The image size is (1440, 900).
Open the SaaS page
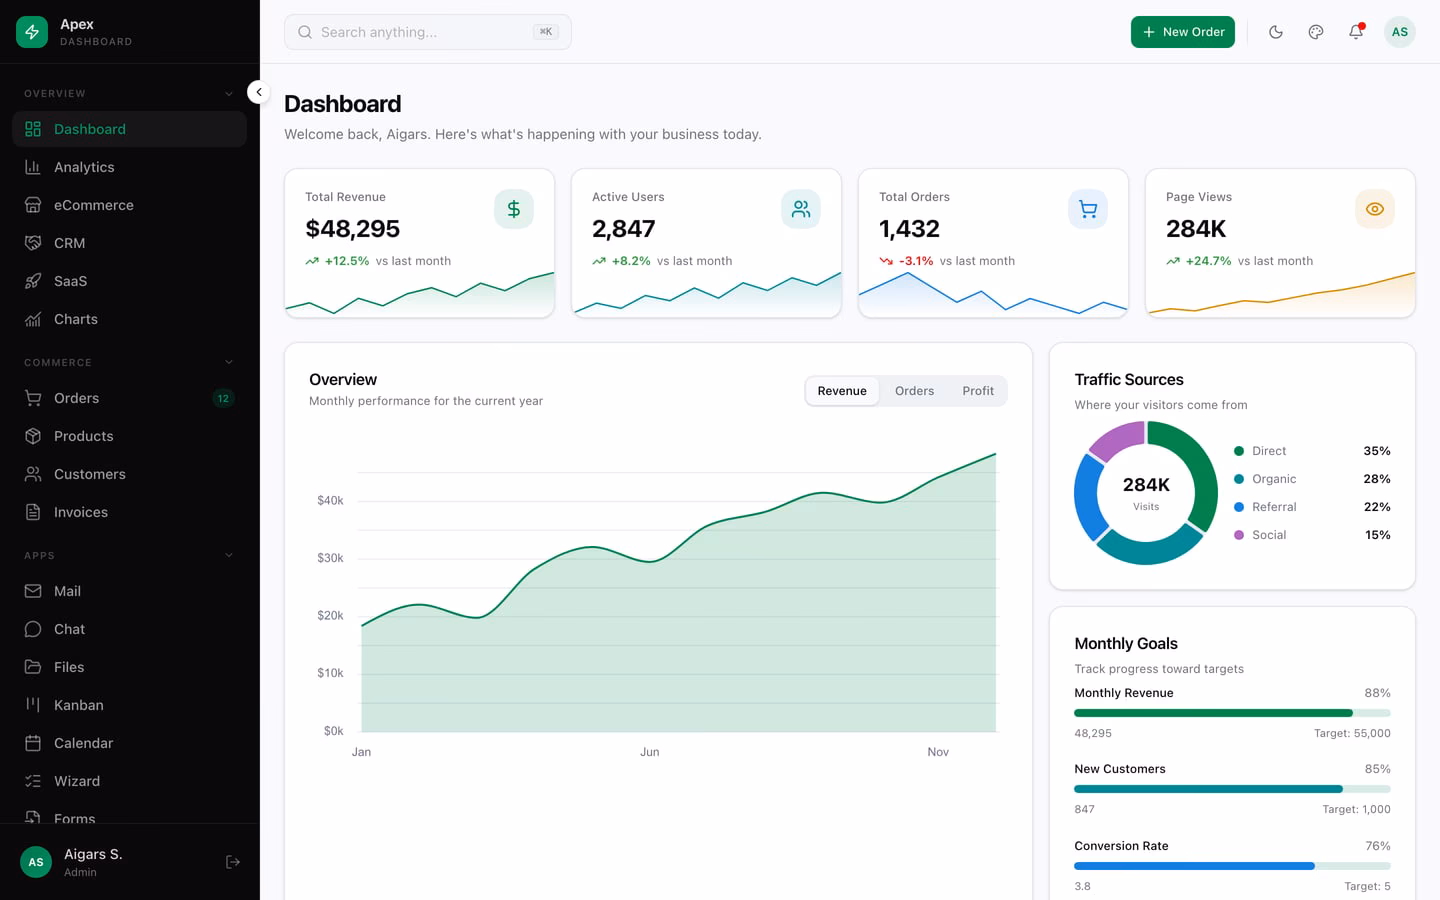129,281
